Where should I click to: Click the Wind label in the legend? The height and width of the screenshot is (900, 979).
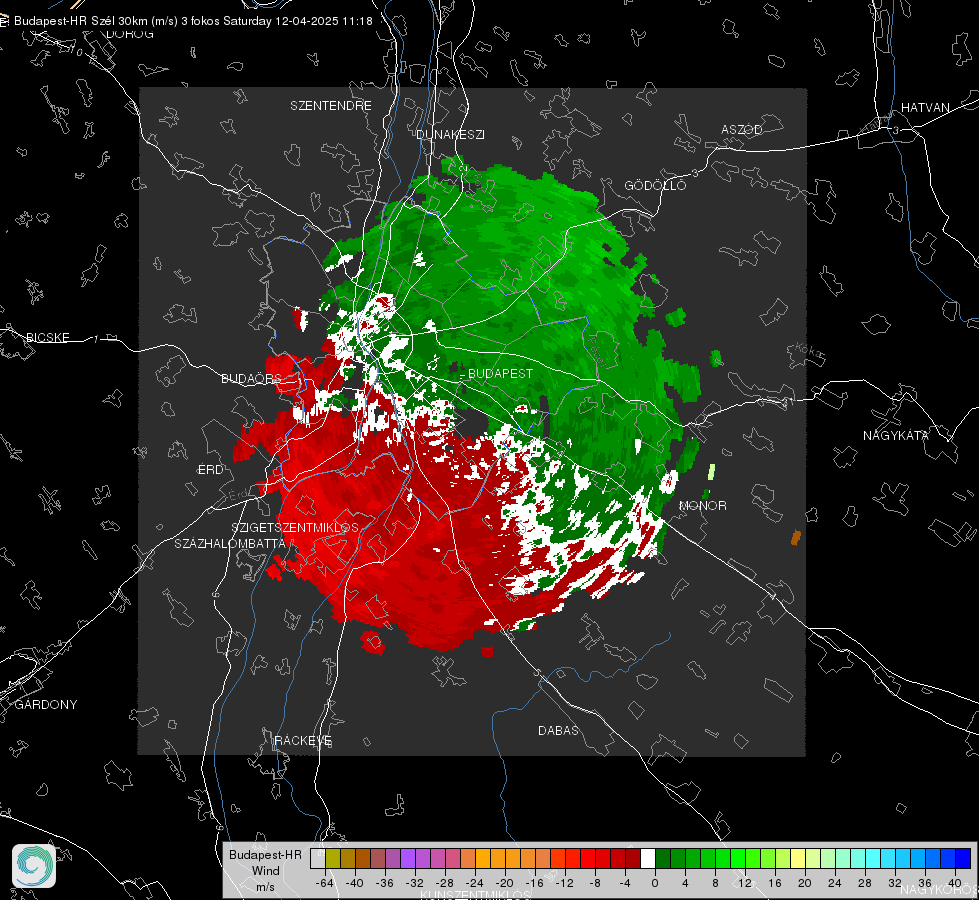click(266, 871)
